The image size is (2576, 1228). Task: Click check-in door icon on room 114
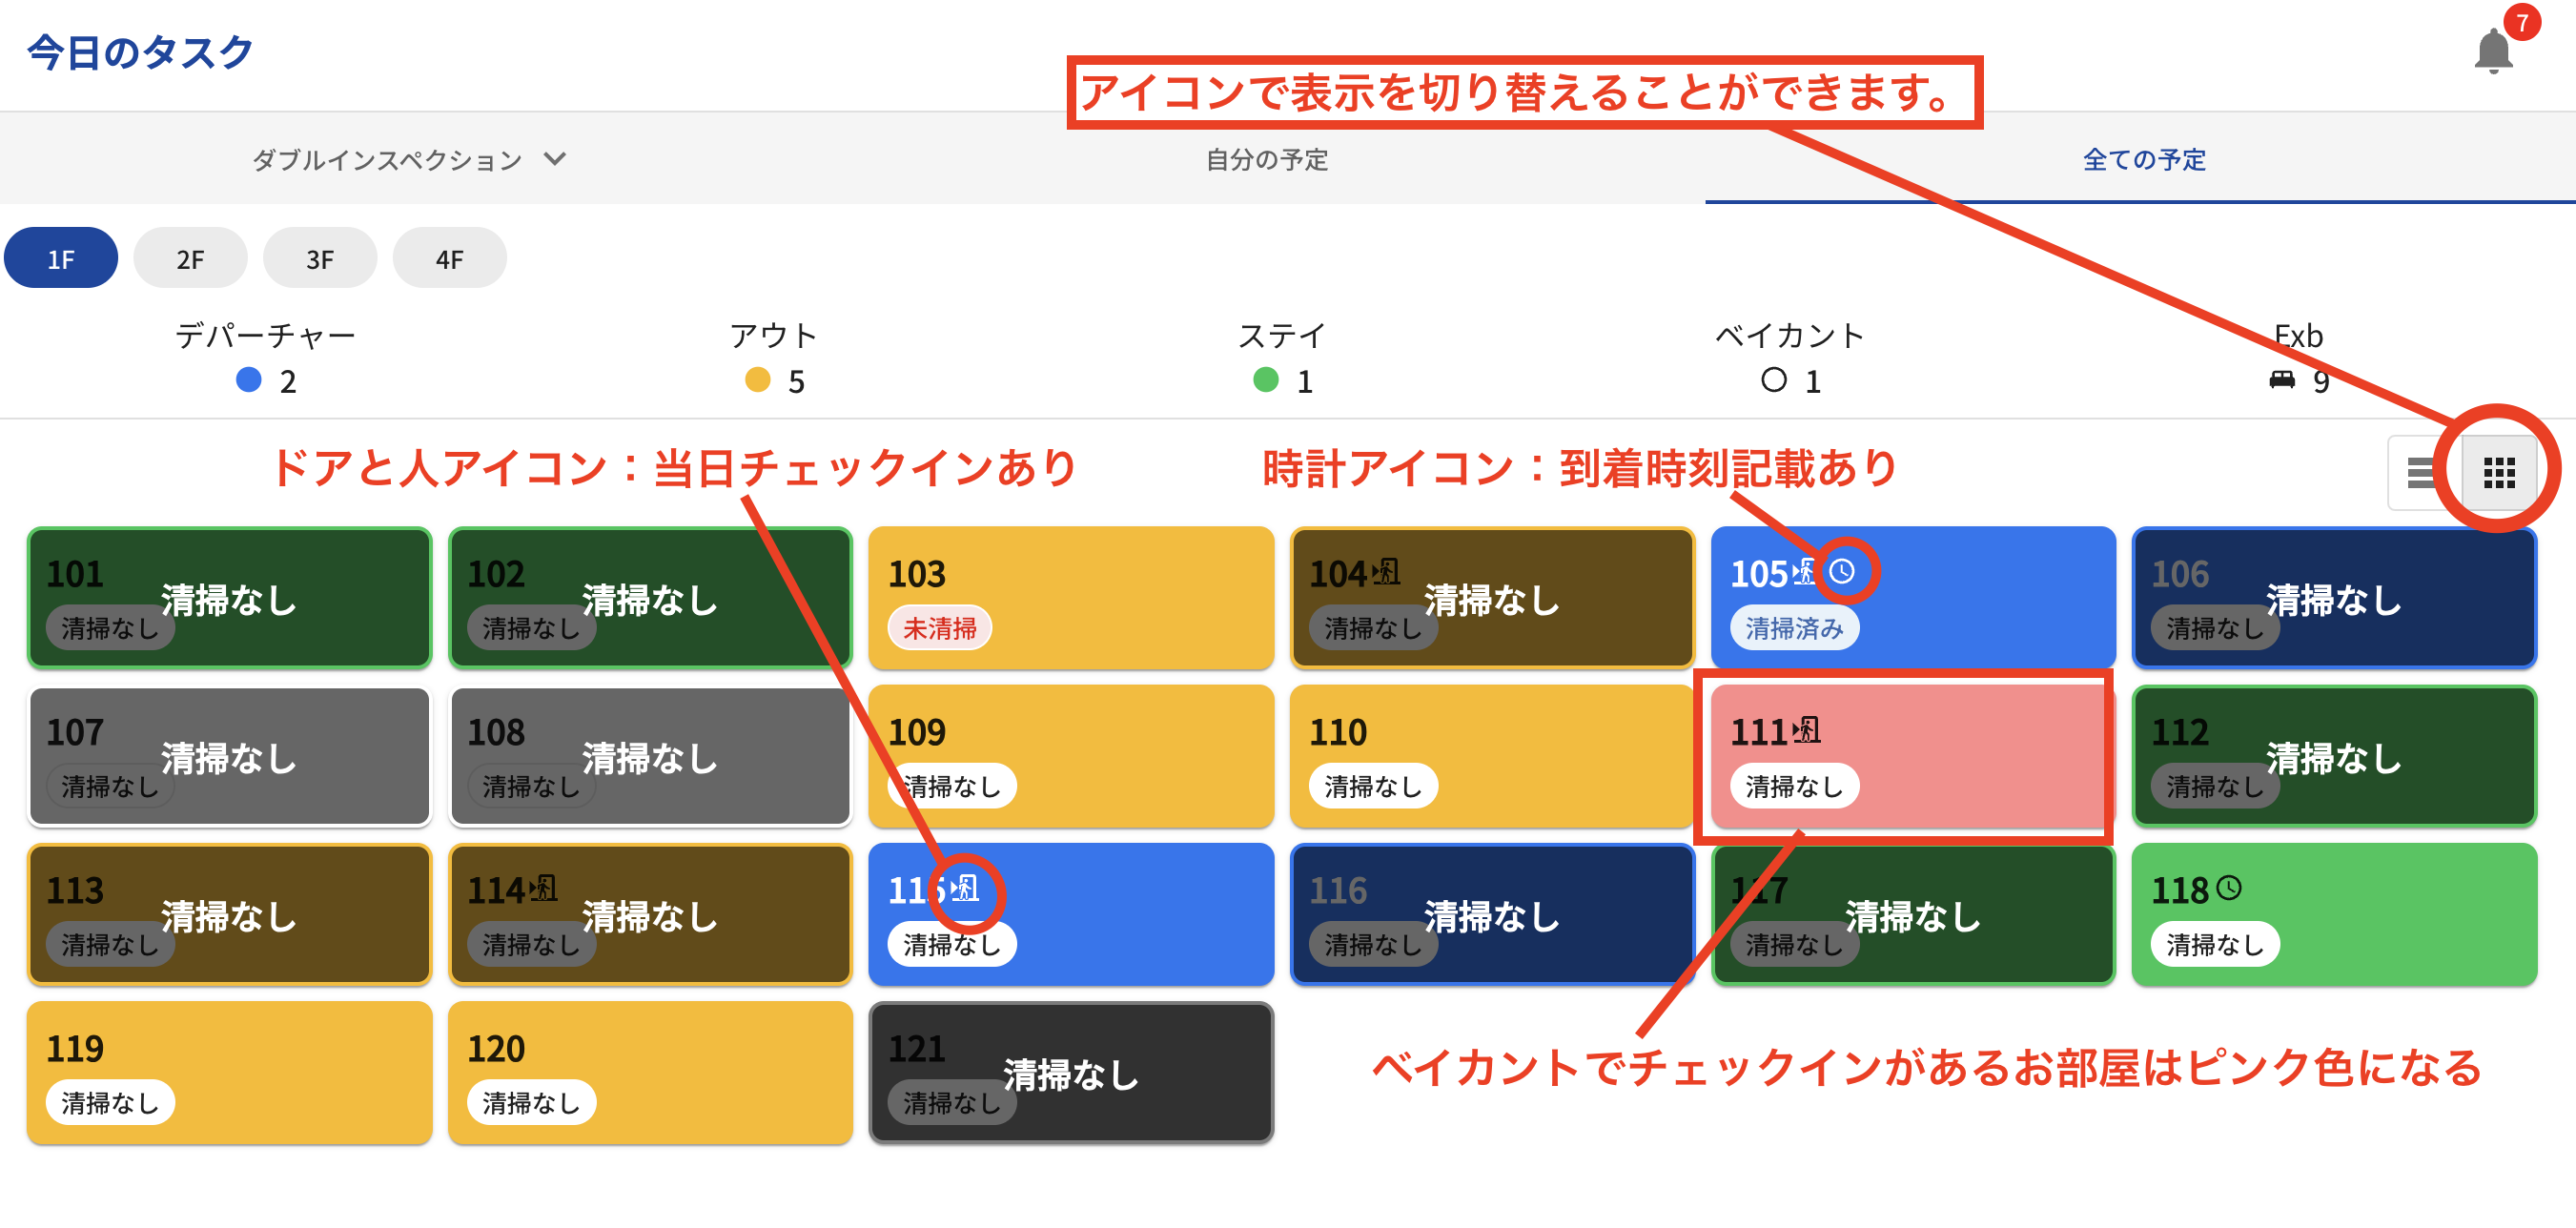click(543, 888)
